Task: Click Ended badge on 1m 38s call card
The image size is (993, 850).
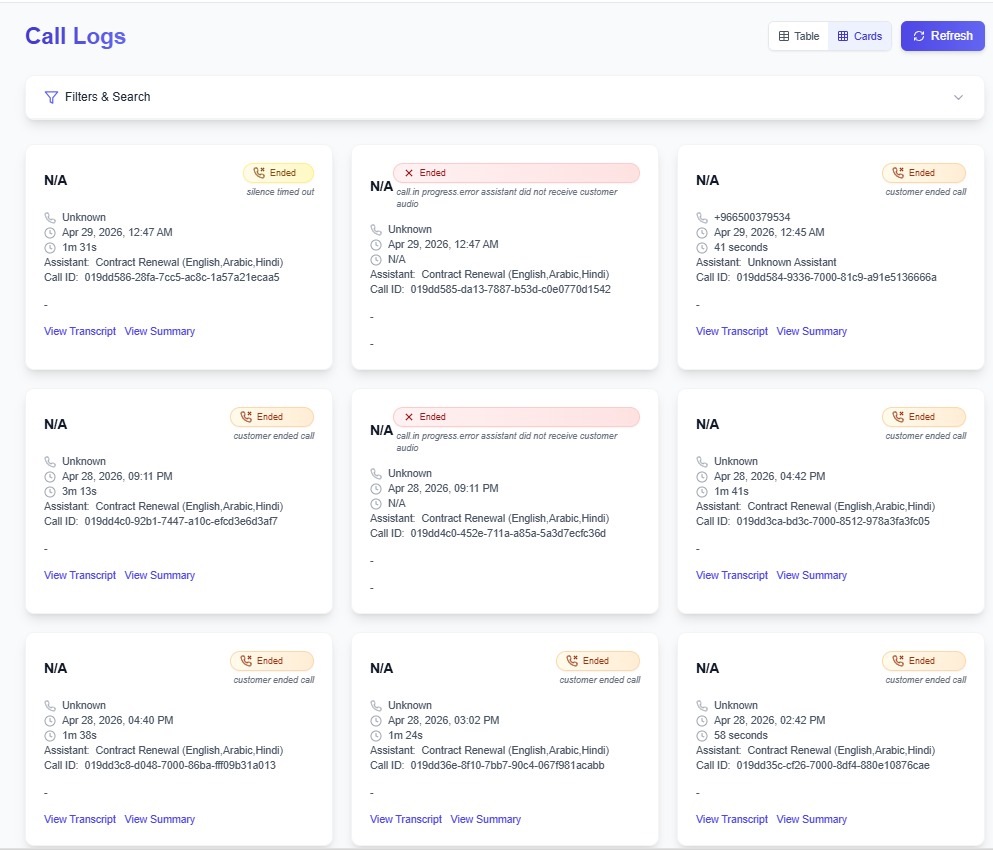Action: coord(272,661)
